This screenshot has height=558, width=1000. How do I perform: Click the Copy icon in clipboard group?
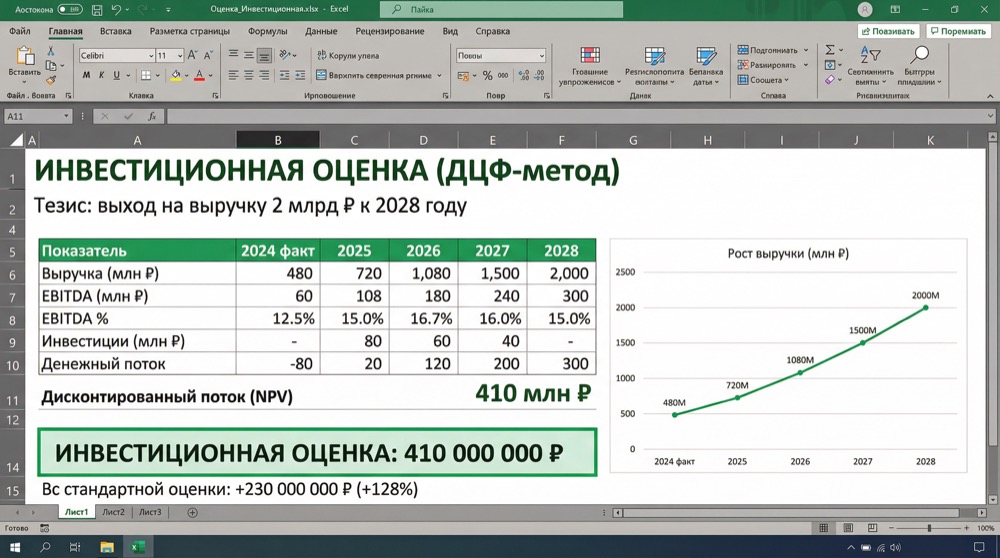[51, 66]
